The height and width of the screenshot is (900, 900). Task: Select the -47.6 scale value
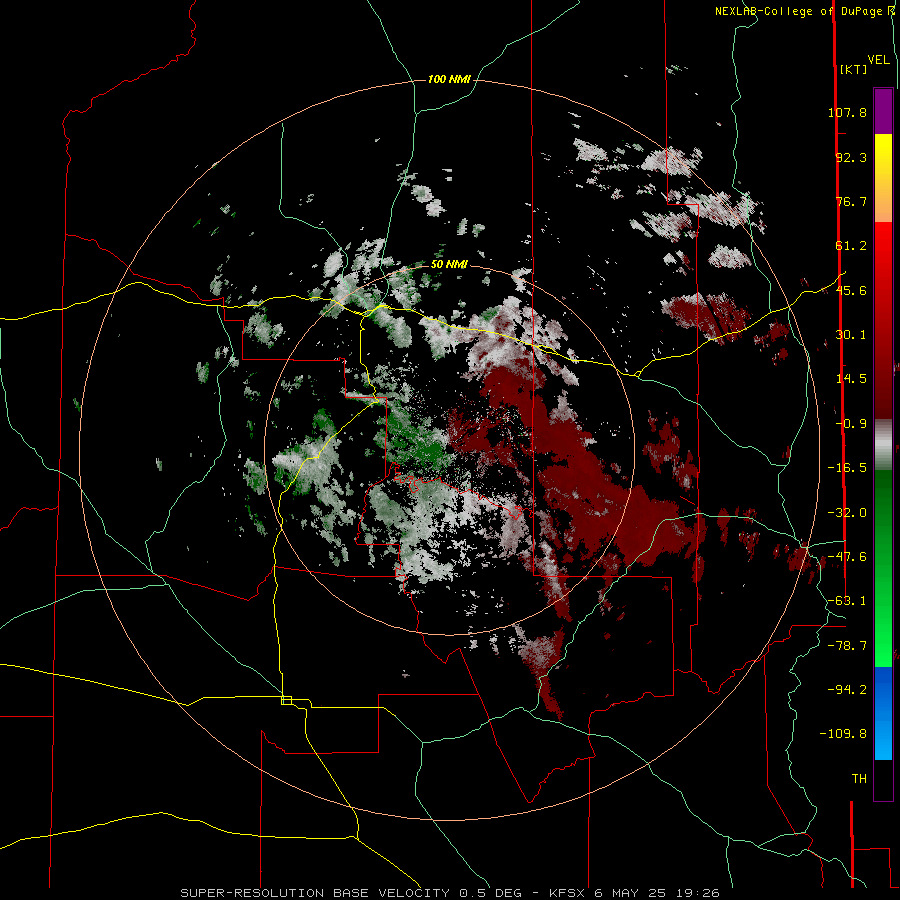pos(847,557)
